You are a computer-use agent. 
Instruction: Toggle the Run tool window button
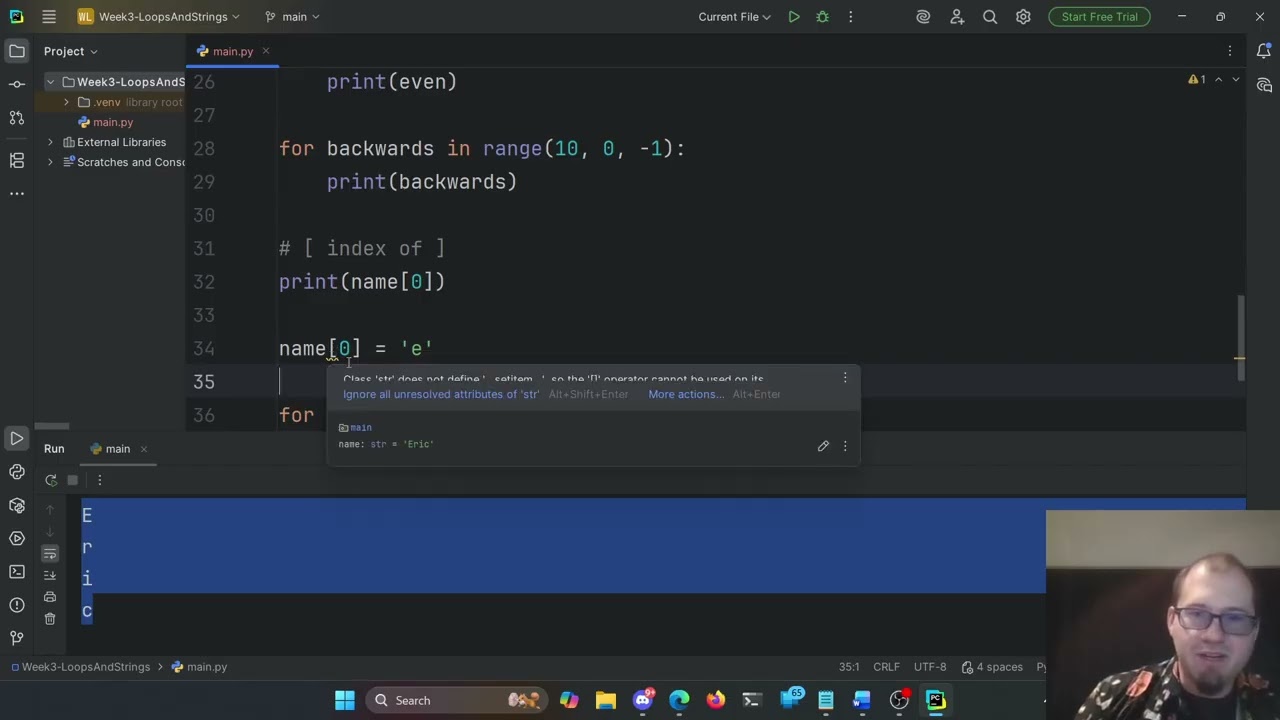(17, 438)
